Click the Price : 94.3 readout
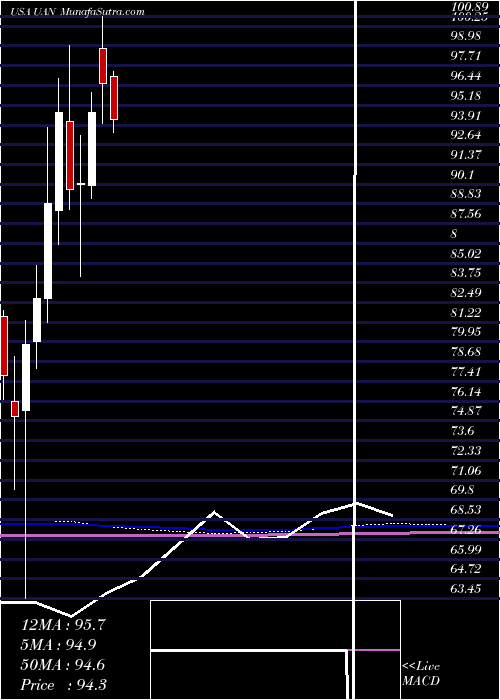Screen dimensions: 500x700 tap(64, 685)
